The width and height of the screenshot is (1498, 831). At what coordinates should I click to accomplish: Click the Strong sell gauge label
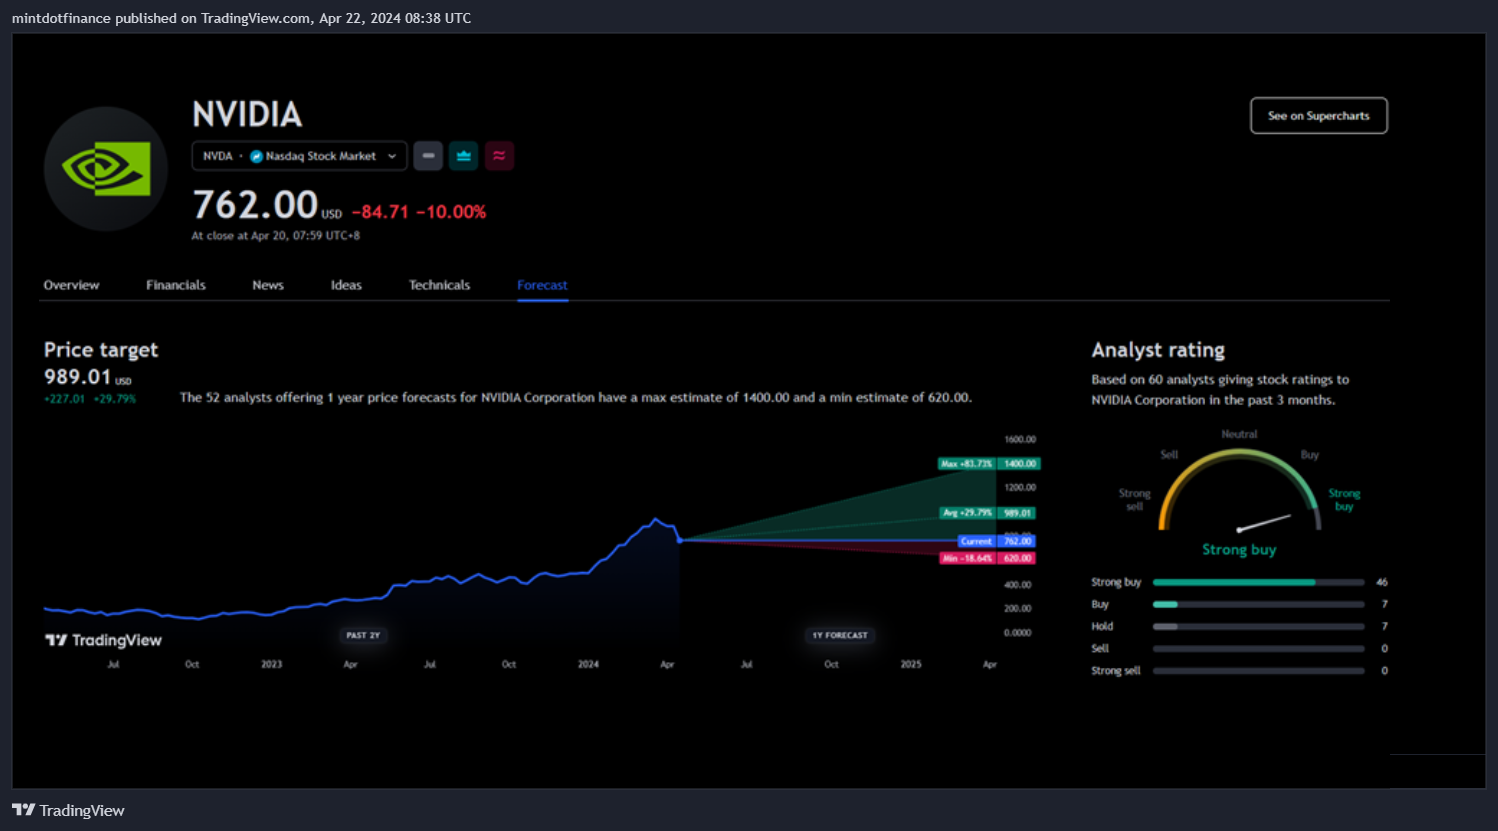(x=1135, y=500)
